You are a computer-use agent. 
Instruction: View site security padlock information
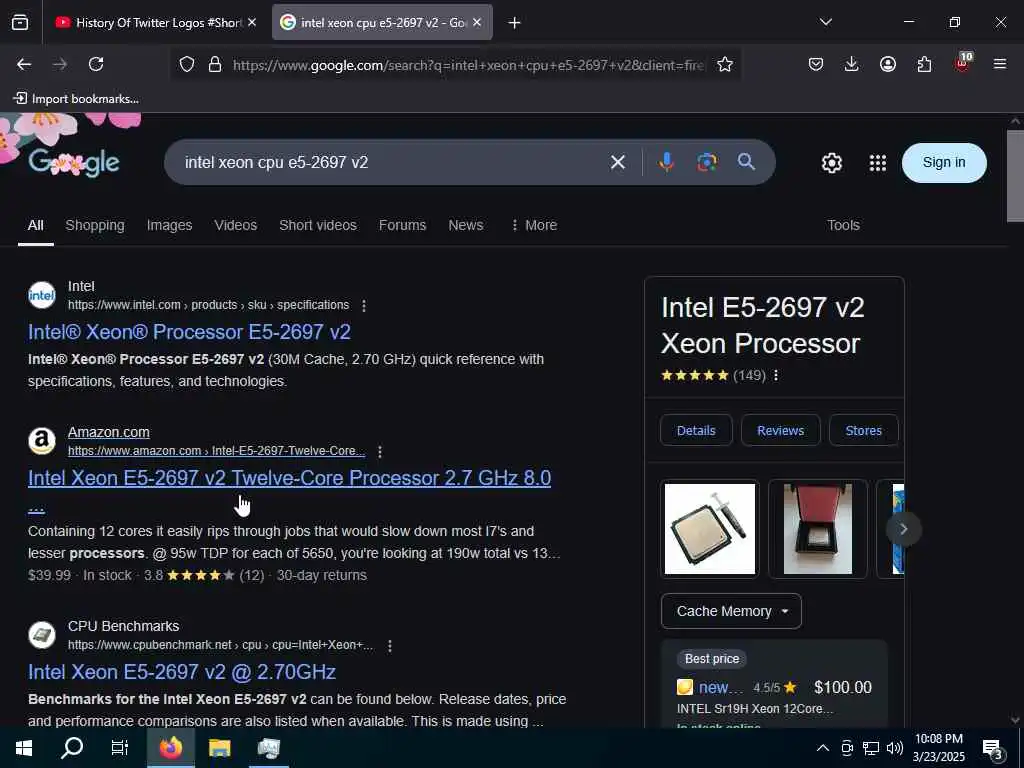[215, 64]
